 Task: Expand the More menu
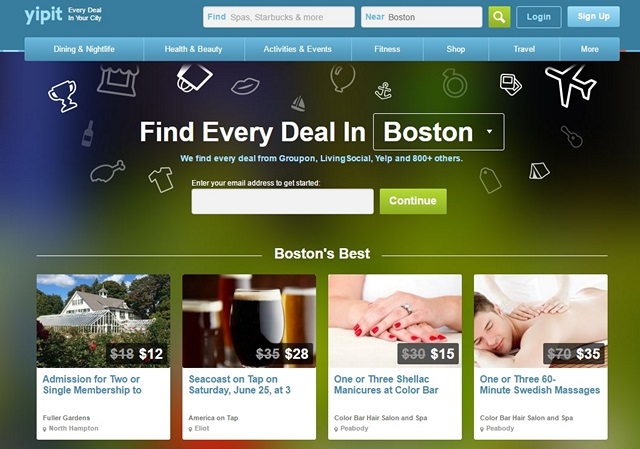(x=589, y=49)
